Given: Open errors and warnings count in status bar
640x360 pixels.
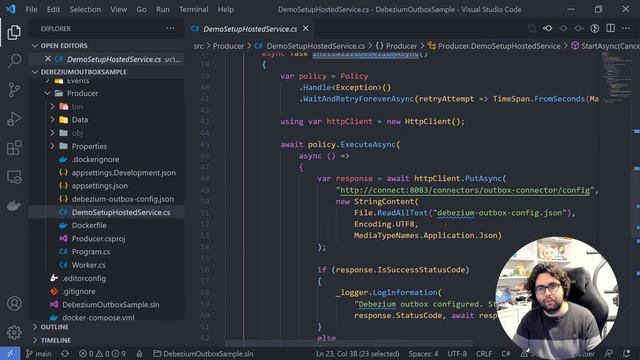Looking at the screenshot, I should click(102, 353).
